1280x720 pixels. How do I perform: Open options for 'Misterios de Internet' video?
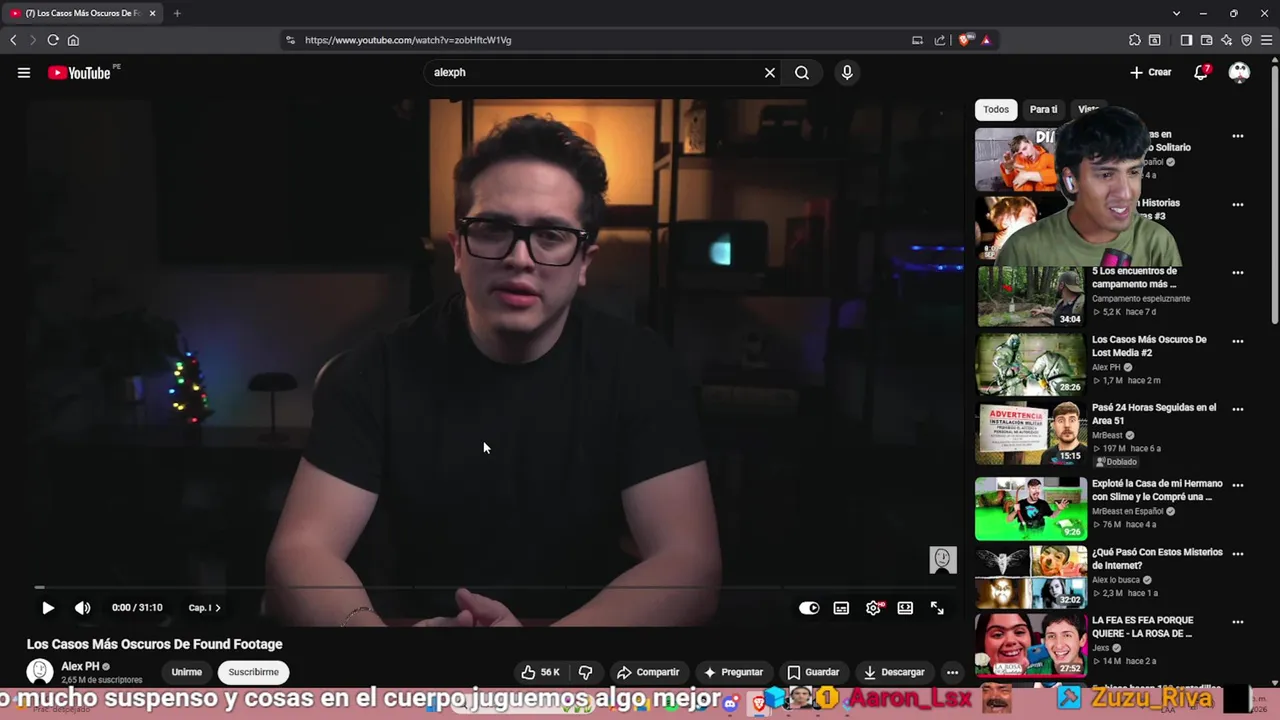click(1238, 553)
